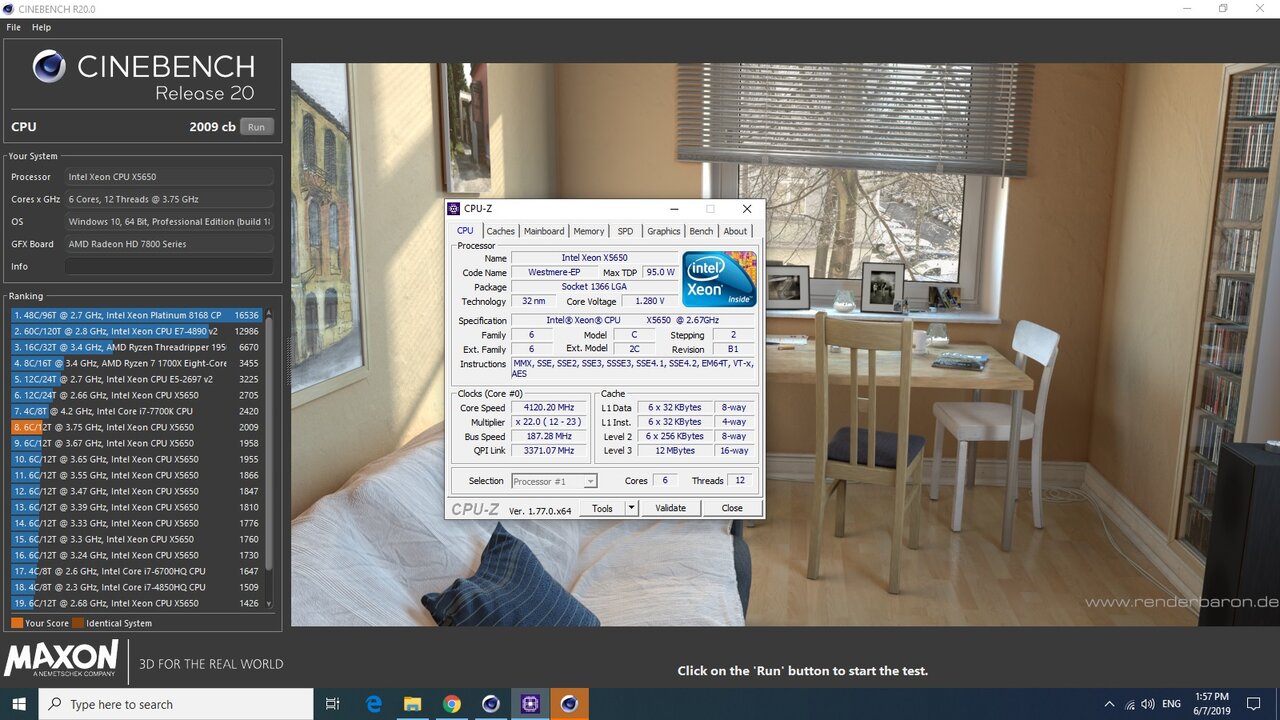The width and height of the screenshot is (1280, 720).
Task: Open the Action Center notifications icon
Action: tap(1253, 704)
